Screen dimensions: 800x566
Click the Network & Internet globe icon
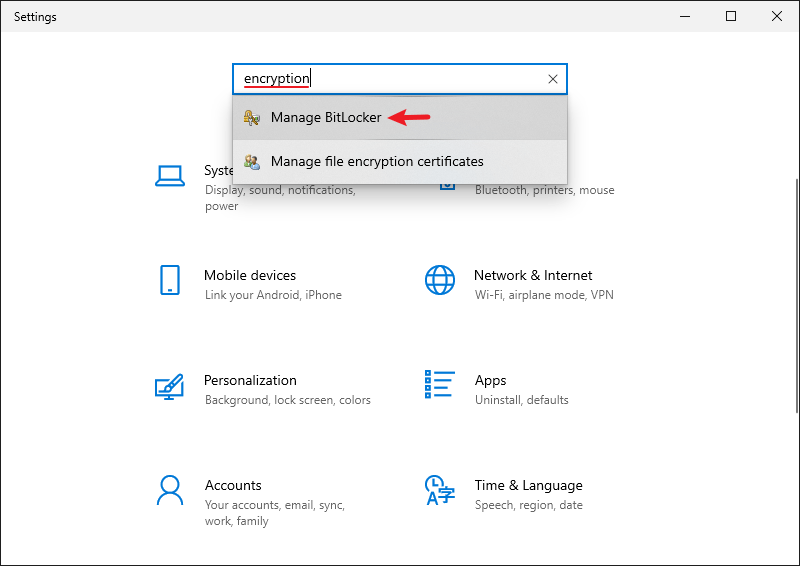tap(440, 280)
